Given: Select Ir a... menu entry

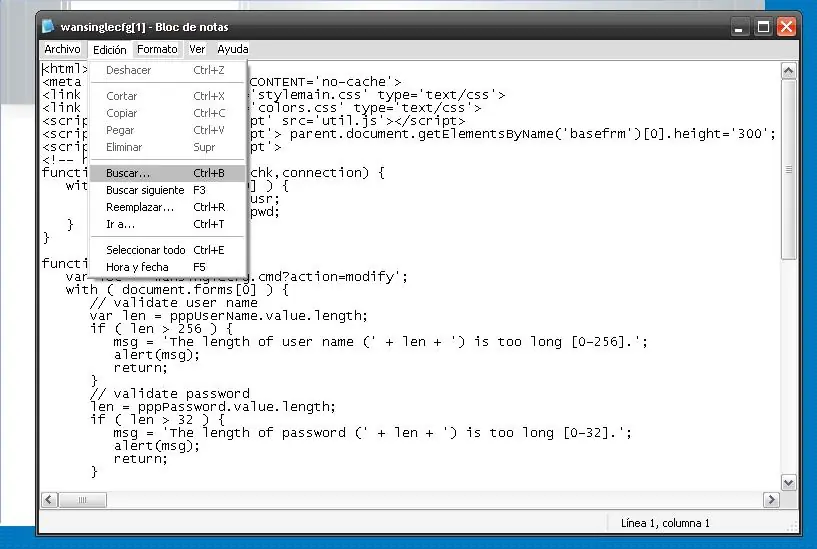Looking at the screenshot, I should (x=167, y=224).
